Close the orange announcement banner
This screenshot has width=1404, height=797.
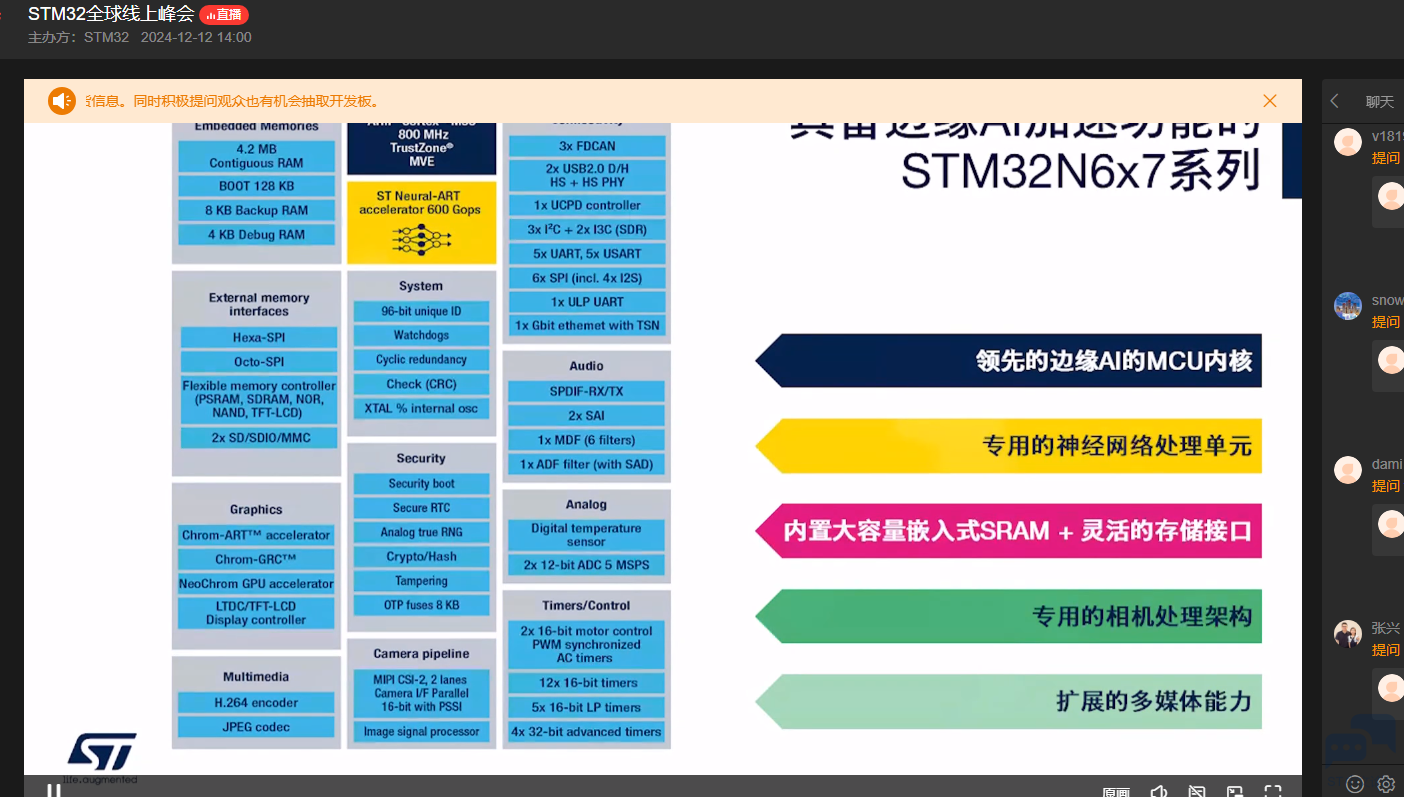1270,101
